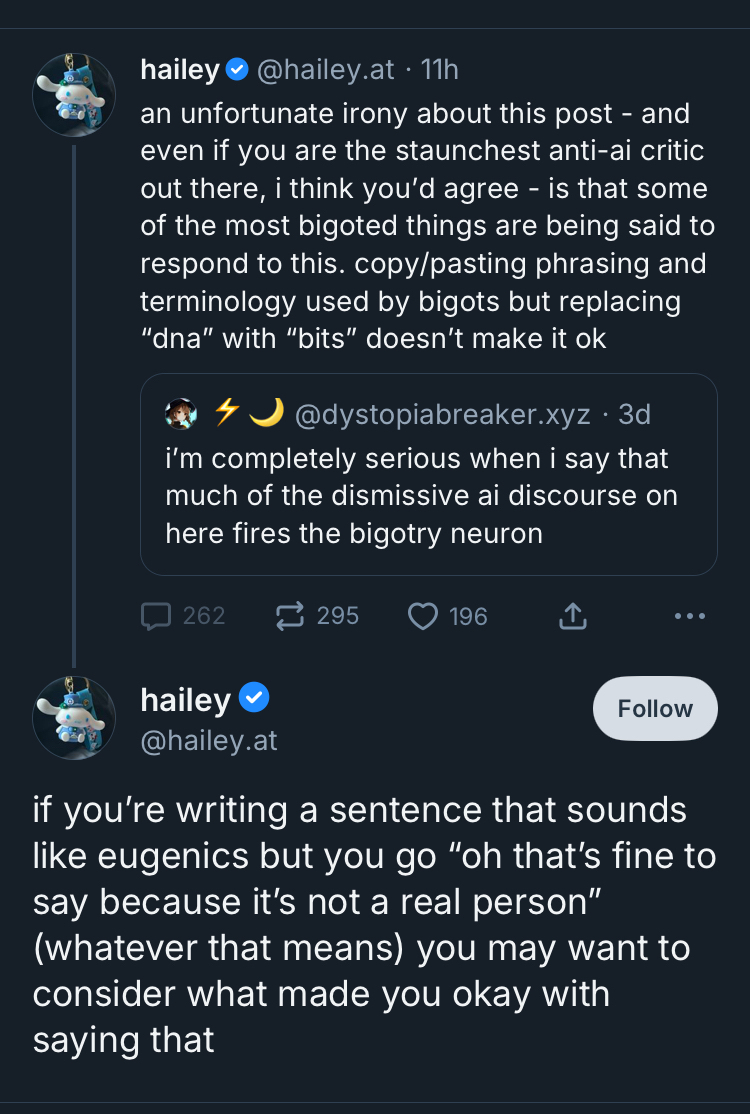This screenshot has height=1114, width=750.
Task: Click the reply icon with 262 replies
Action: (156, 616)
